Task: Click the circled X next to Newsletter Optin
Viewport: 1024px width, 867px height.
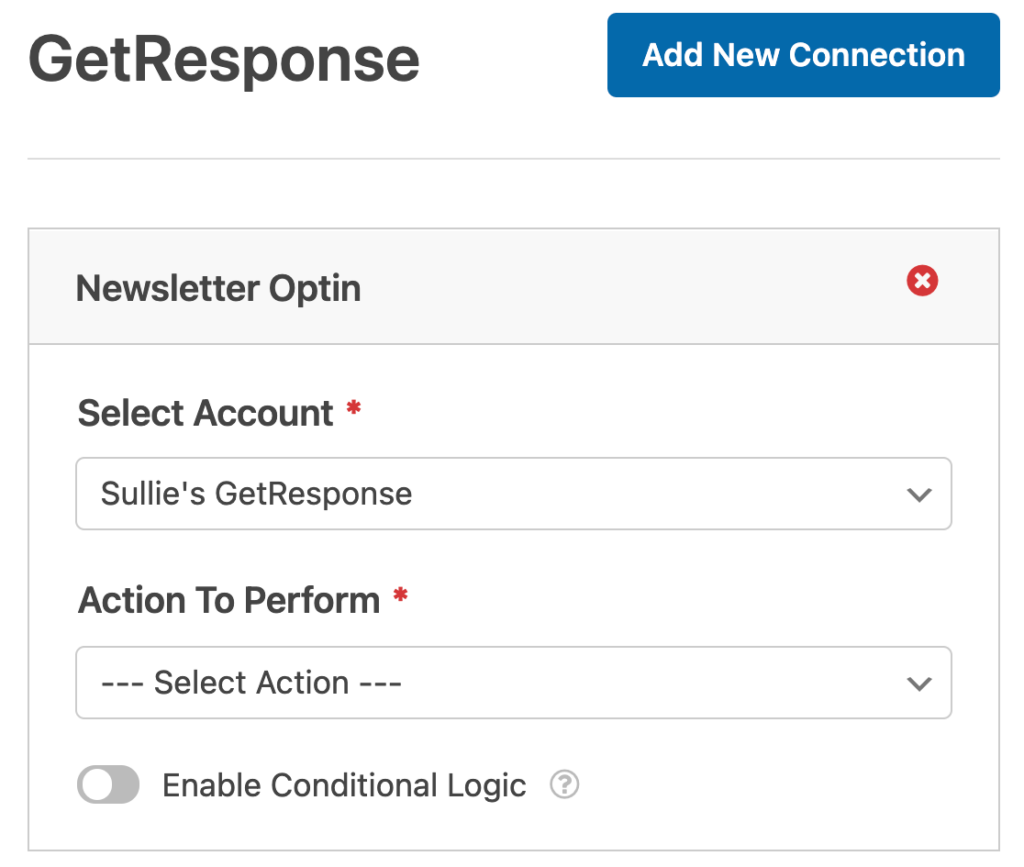Action: point(920,281)
